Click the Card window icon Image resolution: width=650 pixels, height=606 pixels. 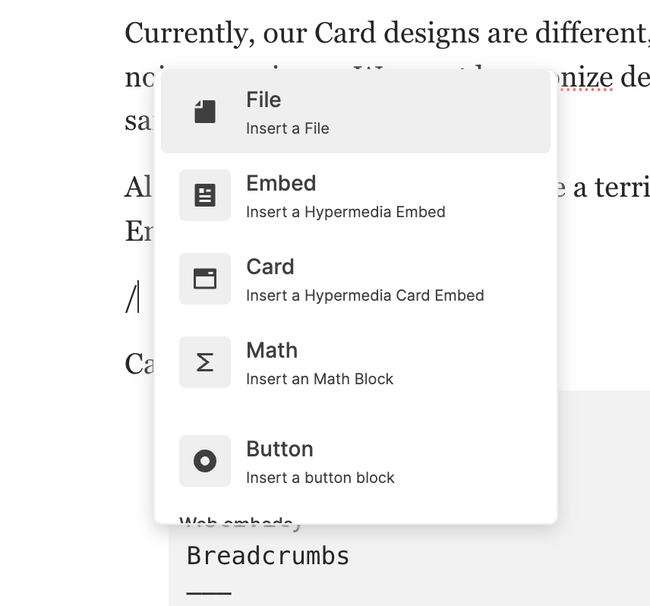point(205,279)
